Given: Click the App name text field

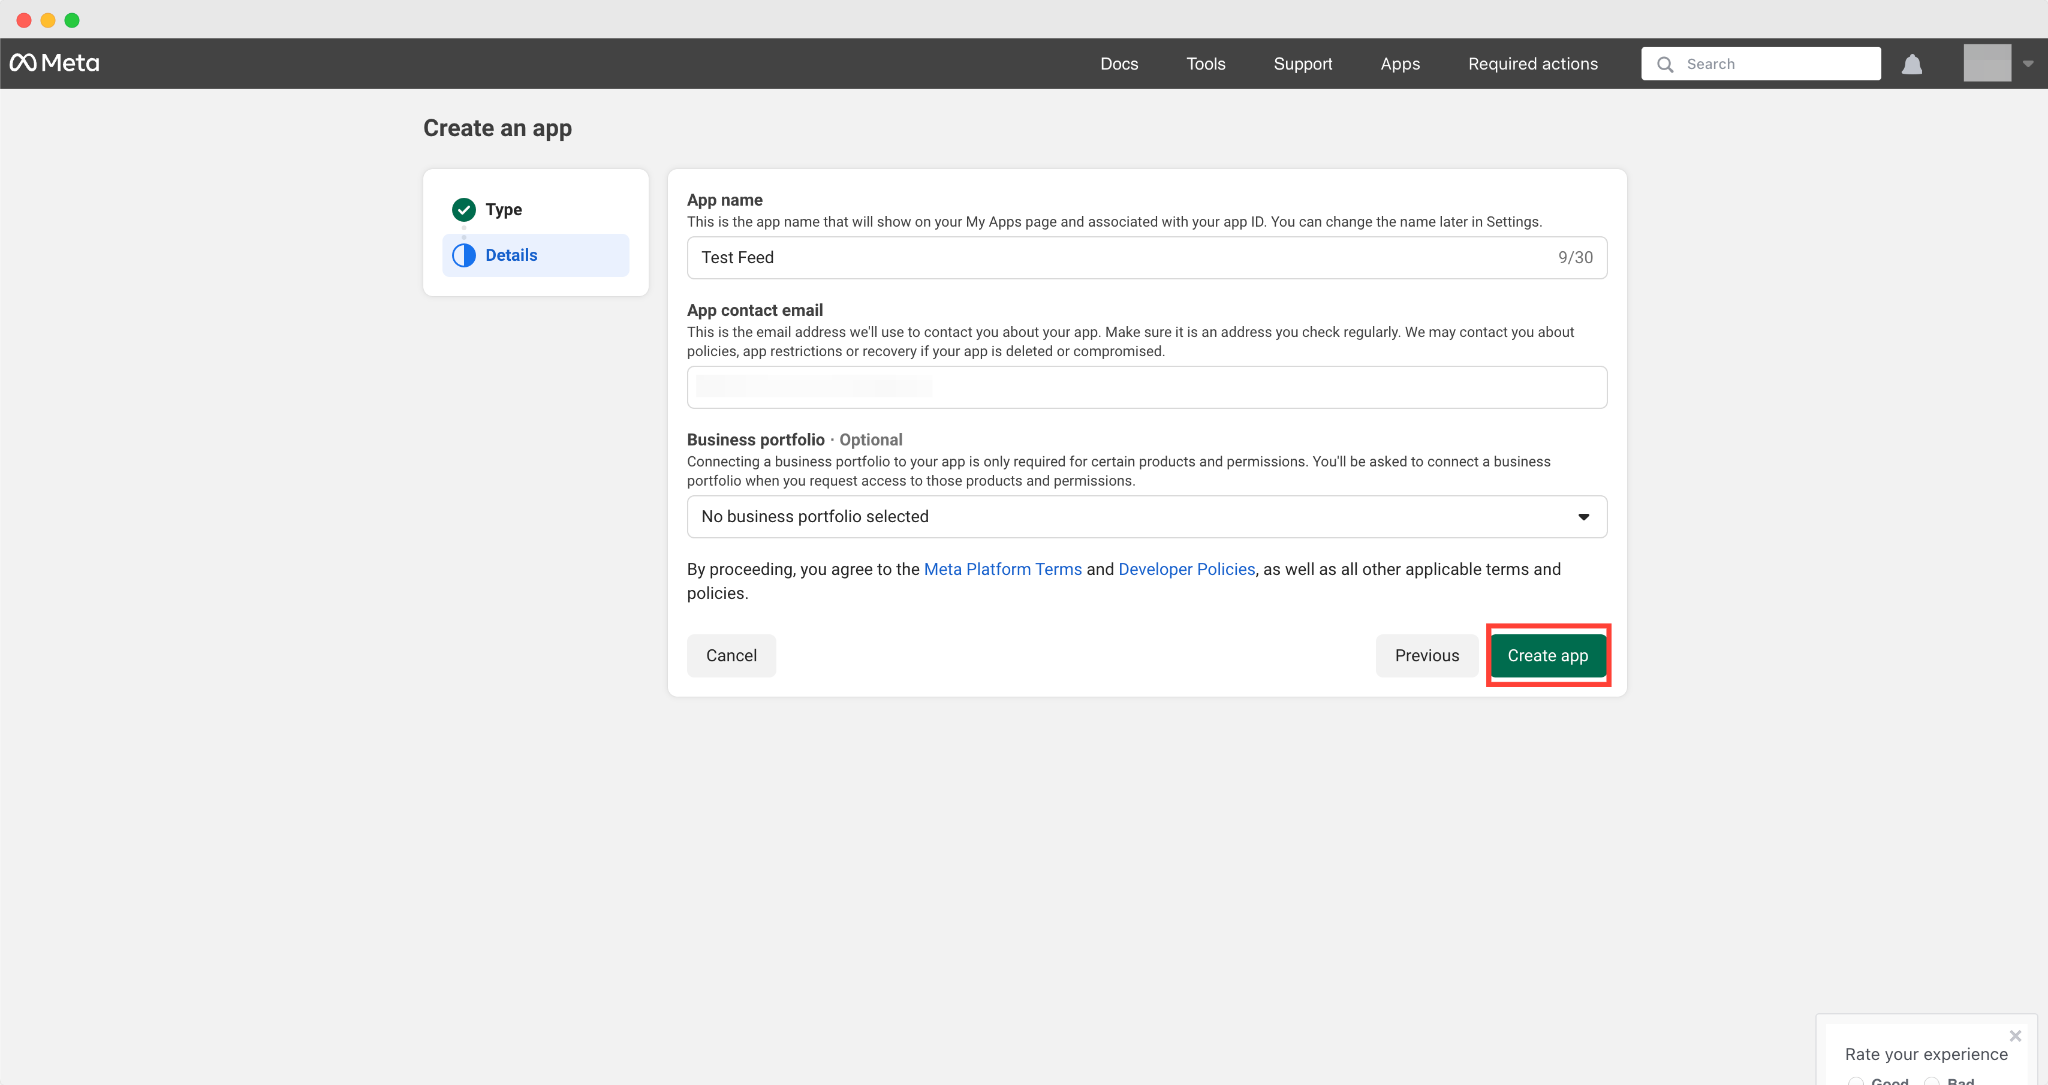Looking at the screenshot, I should [x=1120, y=258].
